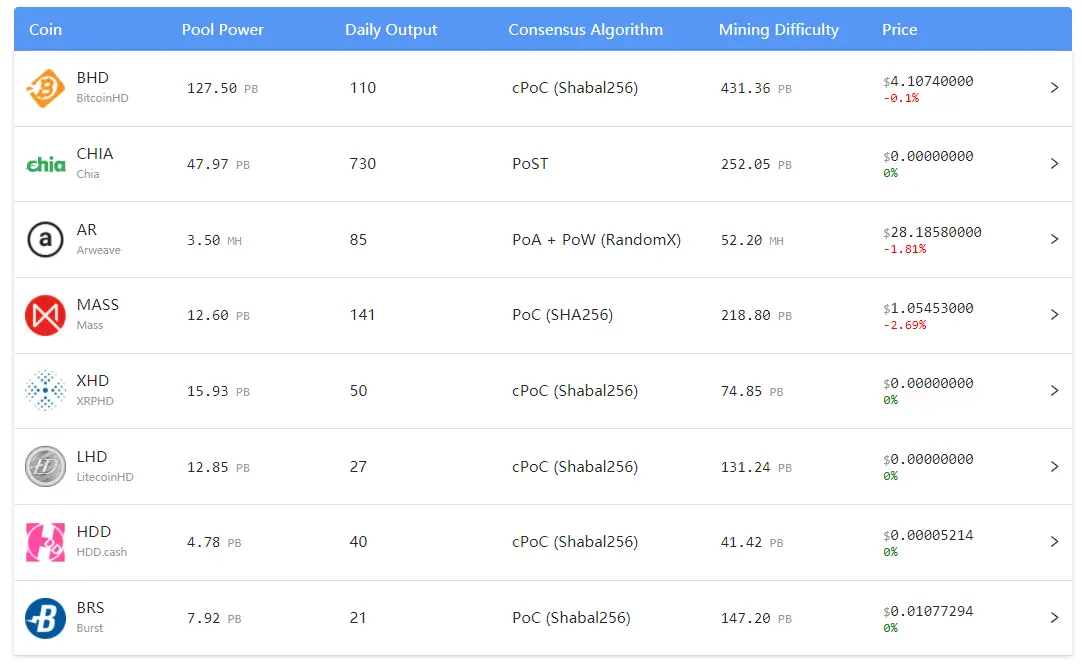Image resolution: width=1082 pixels, height=667 pixels.
Task: Click the PoST consensus algorithm cell
Action: click(530, 164)
